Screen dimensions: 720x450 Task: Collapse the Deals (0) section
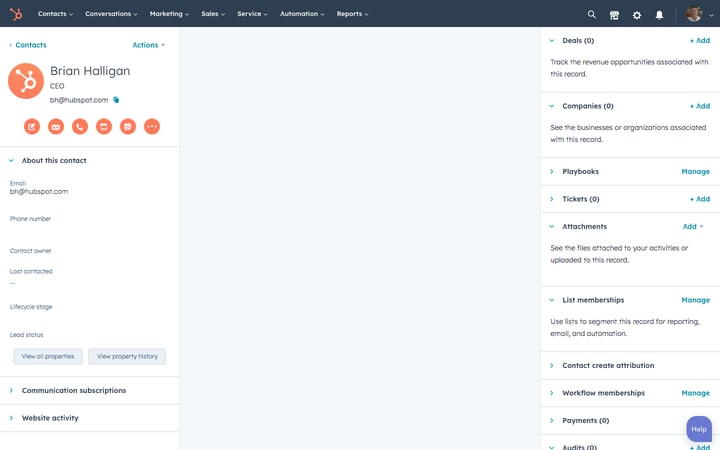[x=551, y=40]
